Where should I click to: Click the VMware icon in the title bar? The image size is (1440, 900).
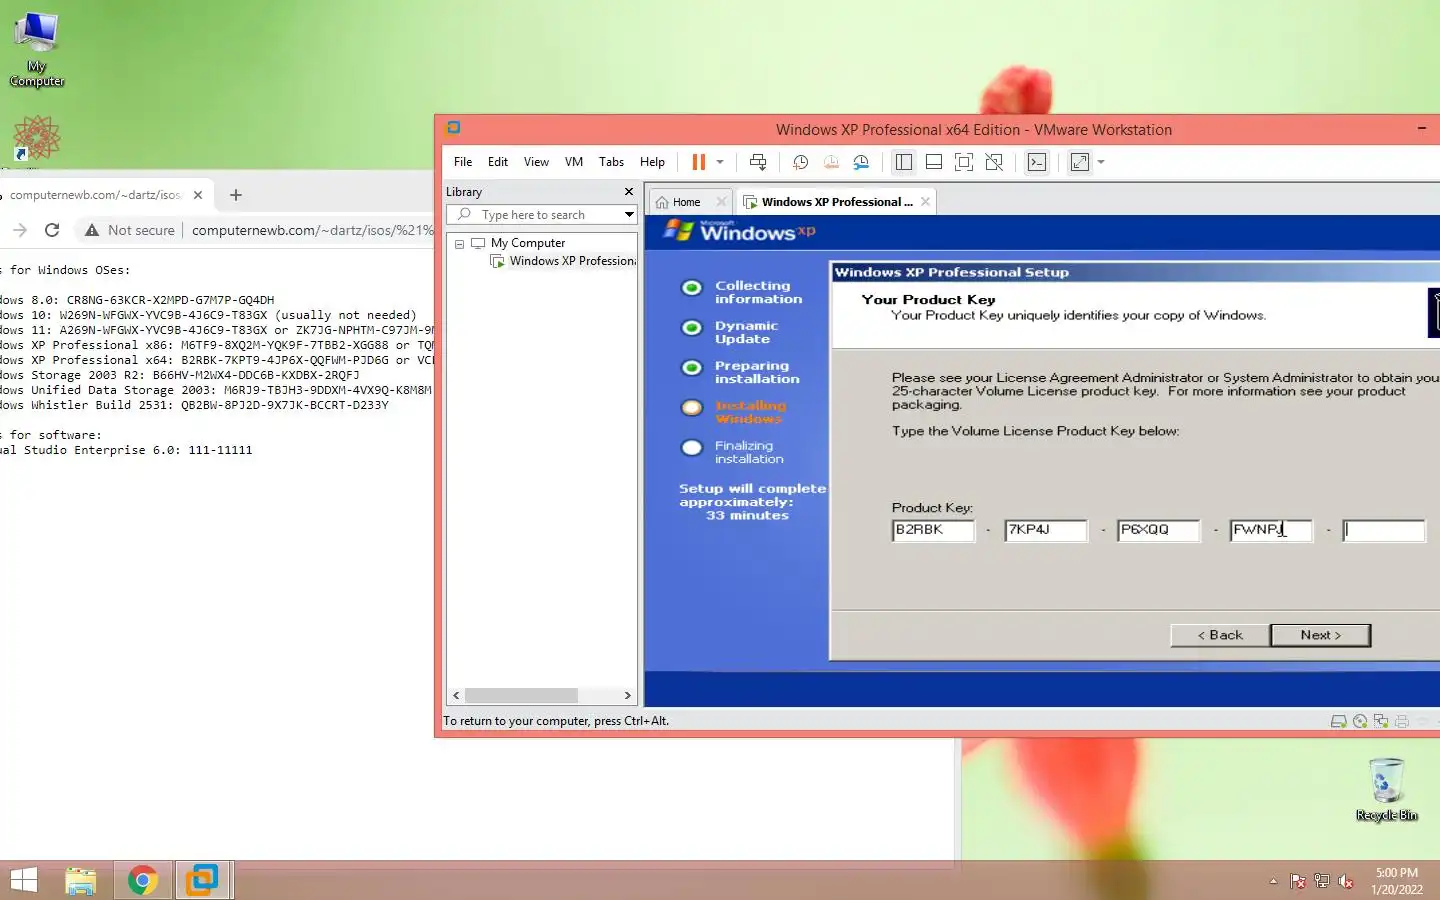coord(453,128)
